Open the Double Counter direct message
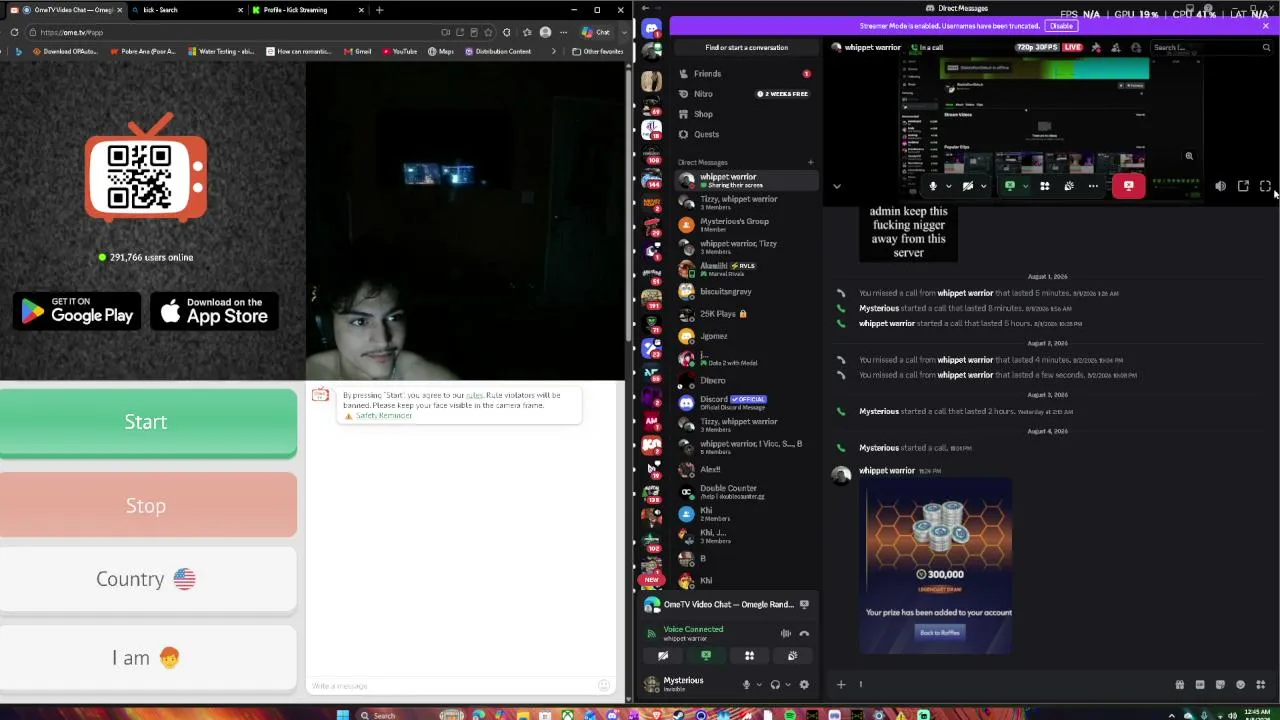 point(745,491)
